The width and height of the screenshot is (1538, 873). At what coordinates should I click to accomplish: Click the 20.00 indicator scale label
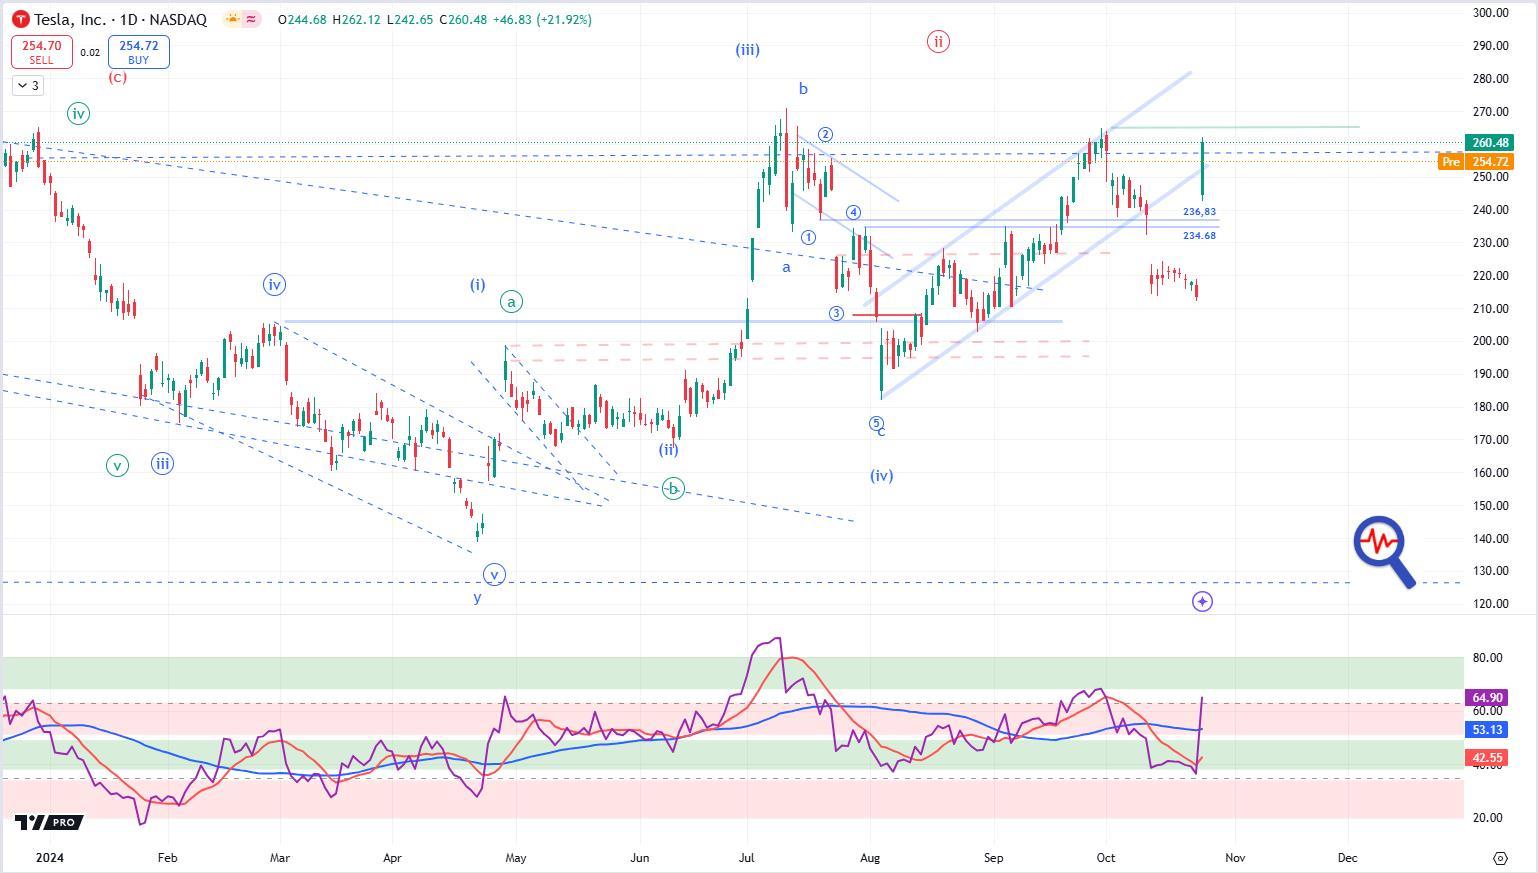tap(1487, 818)
